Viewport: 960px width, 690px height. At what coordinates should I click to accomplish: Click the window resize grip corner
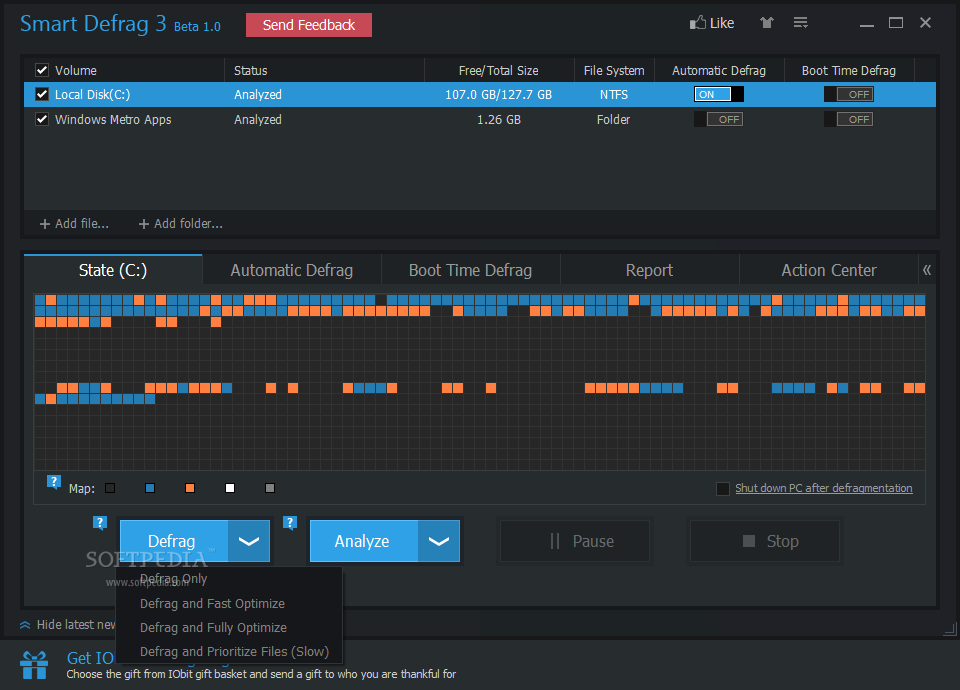point(950,629)
